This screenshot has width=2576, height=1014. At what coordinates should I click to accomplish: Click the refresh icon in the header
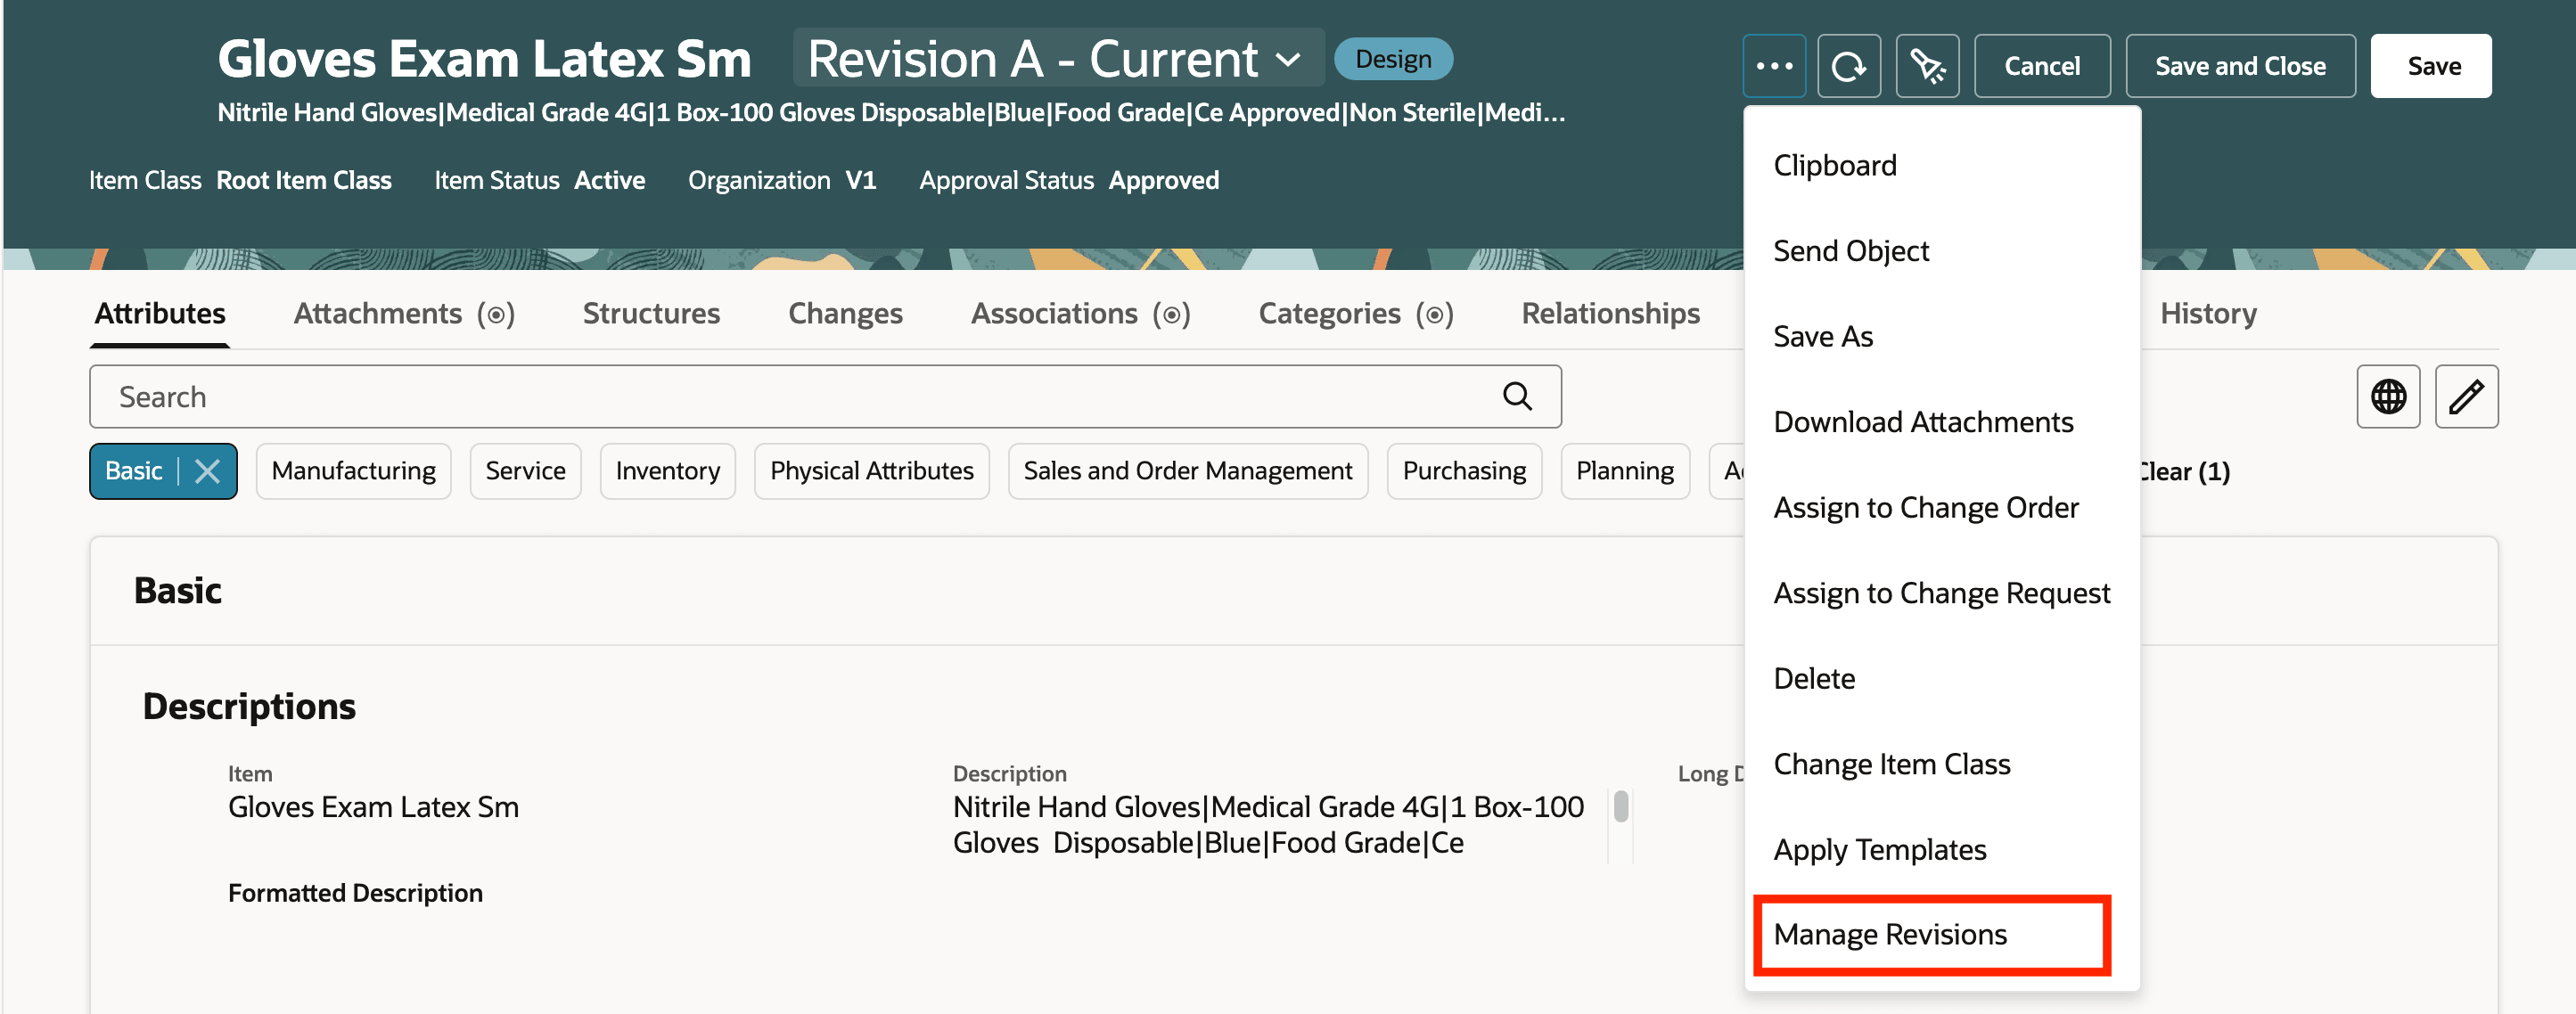point(1849,65)
